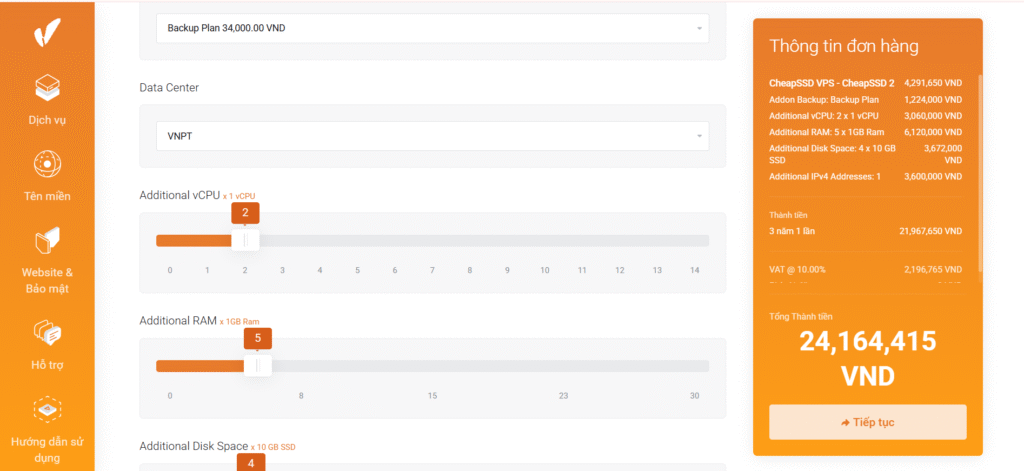Click the Additional vCPU slider handle
The image size is (1024, 471).
coord(246,240)
